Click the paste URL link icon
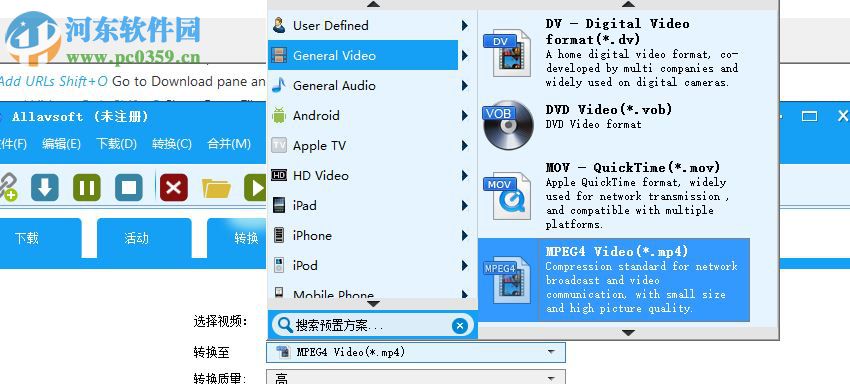Screen dimensions: 850x384 (8, 188)
